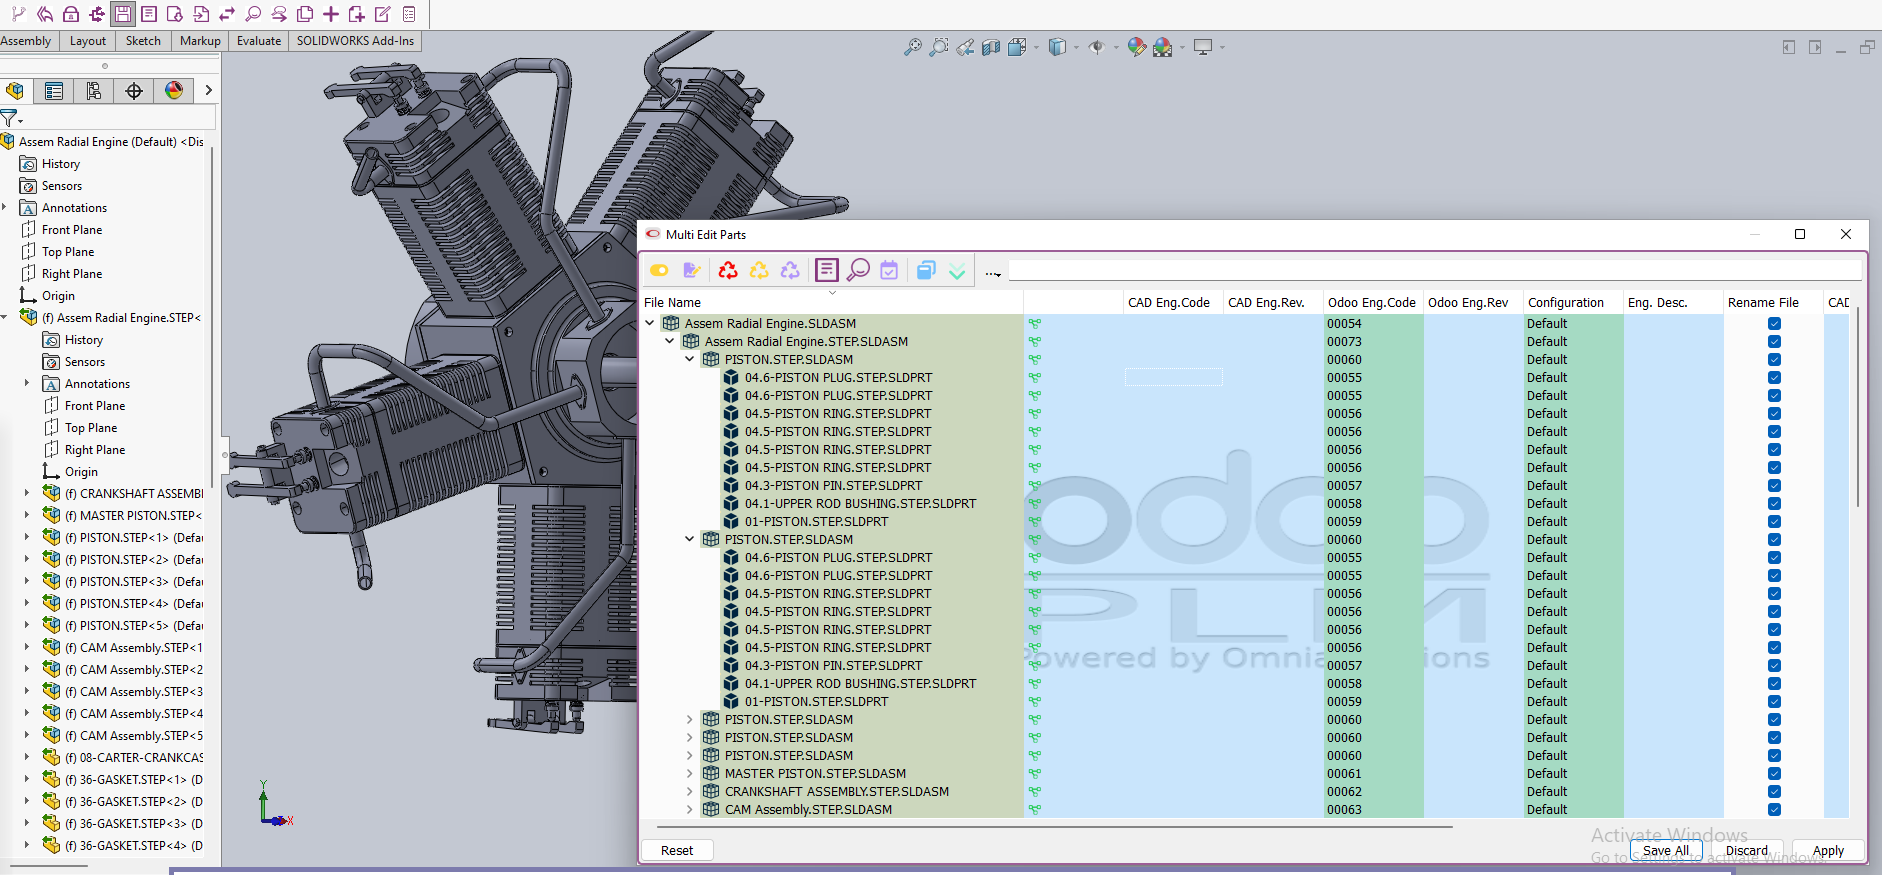Screen dimensions: 1882x875
Task: Switch to the Assembly tab
Action: tap(26, 41)
